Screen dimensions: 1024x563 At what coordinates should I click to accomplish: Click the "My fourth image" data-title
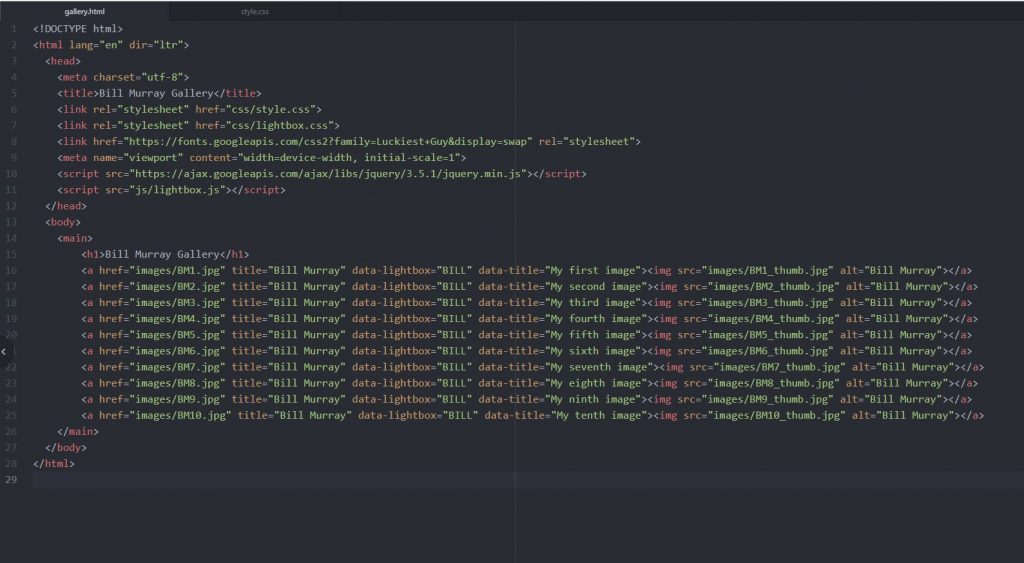pyautogui.click(x=596, y=319)
